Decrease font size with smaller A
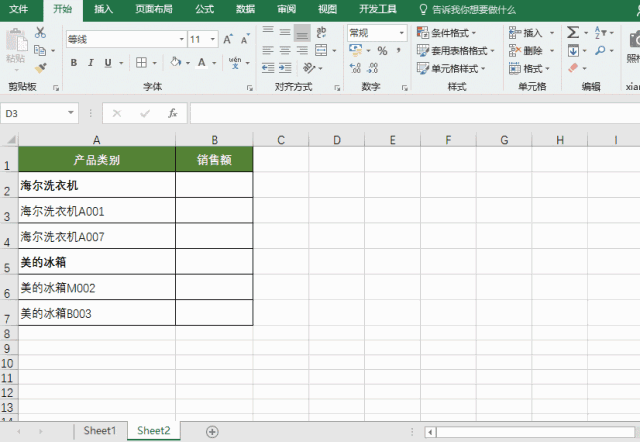 pos(245,39)
